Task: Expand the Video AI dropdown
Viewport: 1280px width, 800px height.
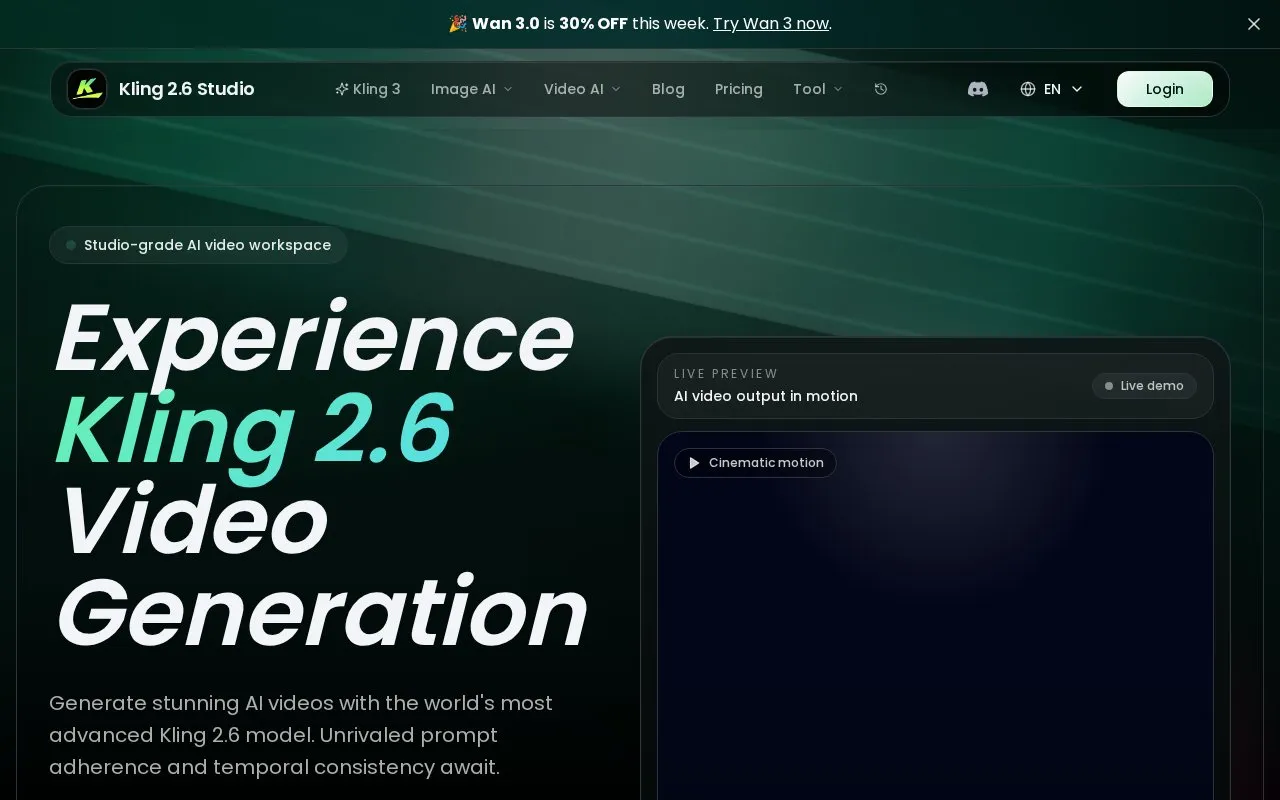Action: pyautogui.click(x=583, y=89)
